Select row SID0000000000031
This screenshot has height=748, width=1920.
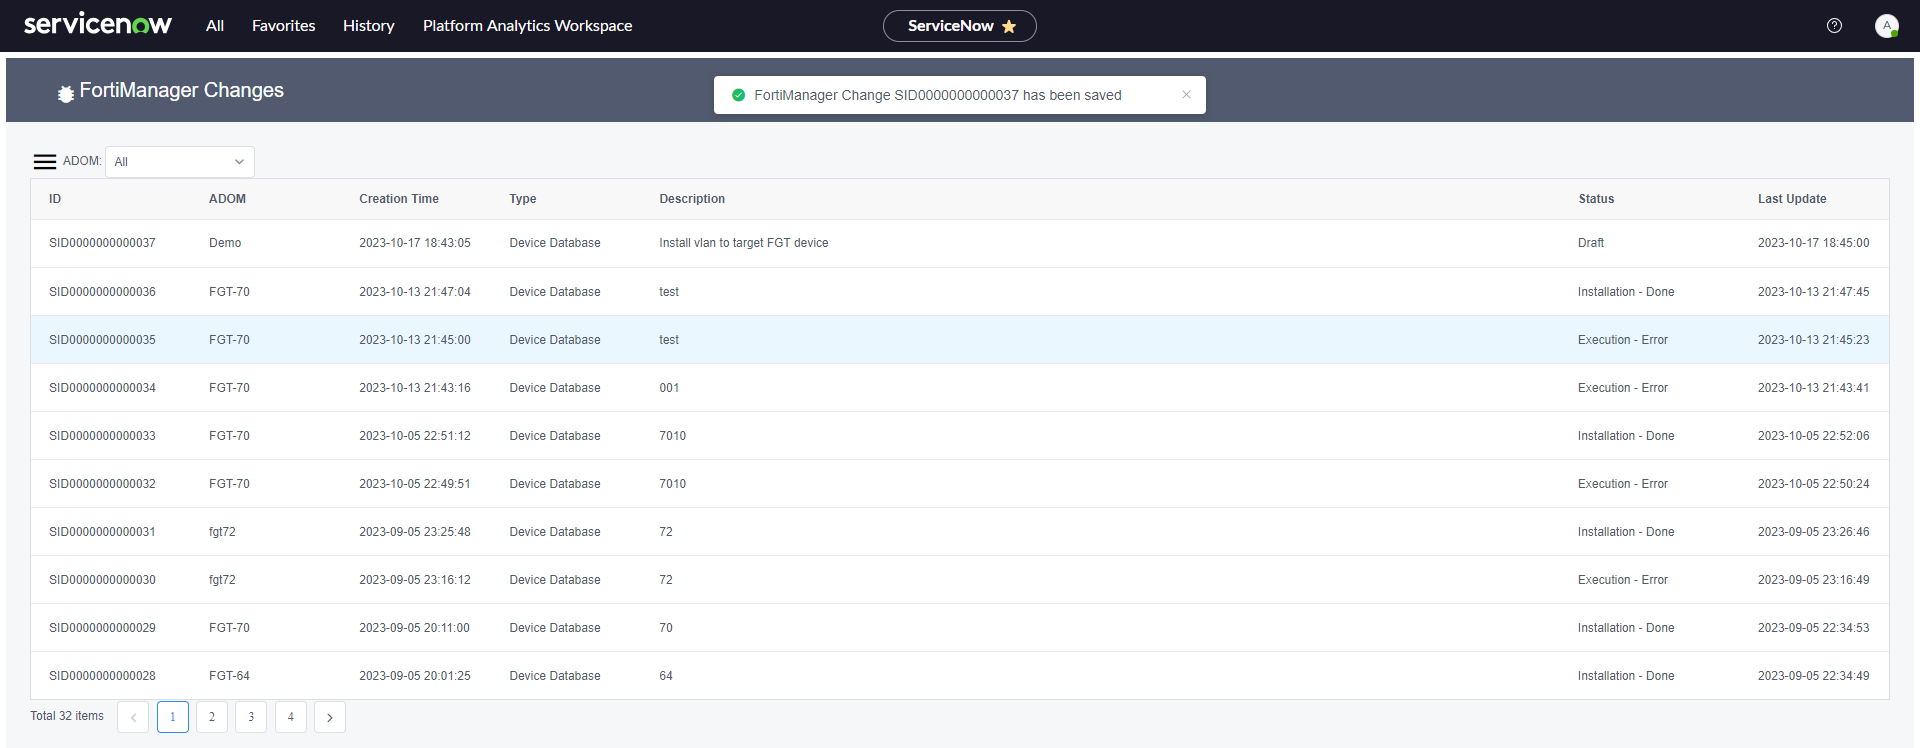click(960, 532)
